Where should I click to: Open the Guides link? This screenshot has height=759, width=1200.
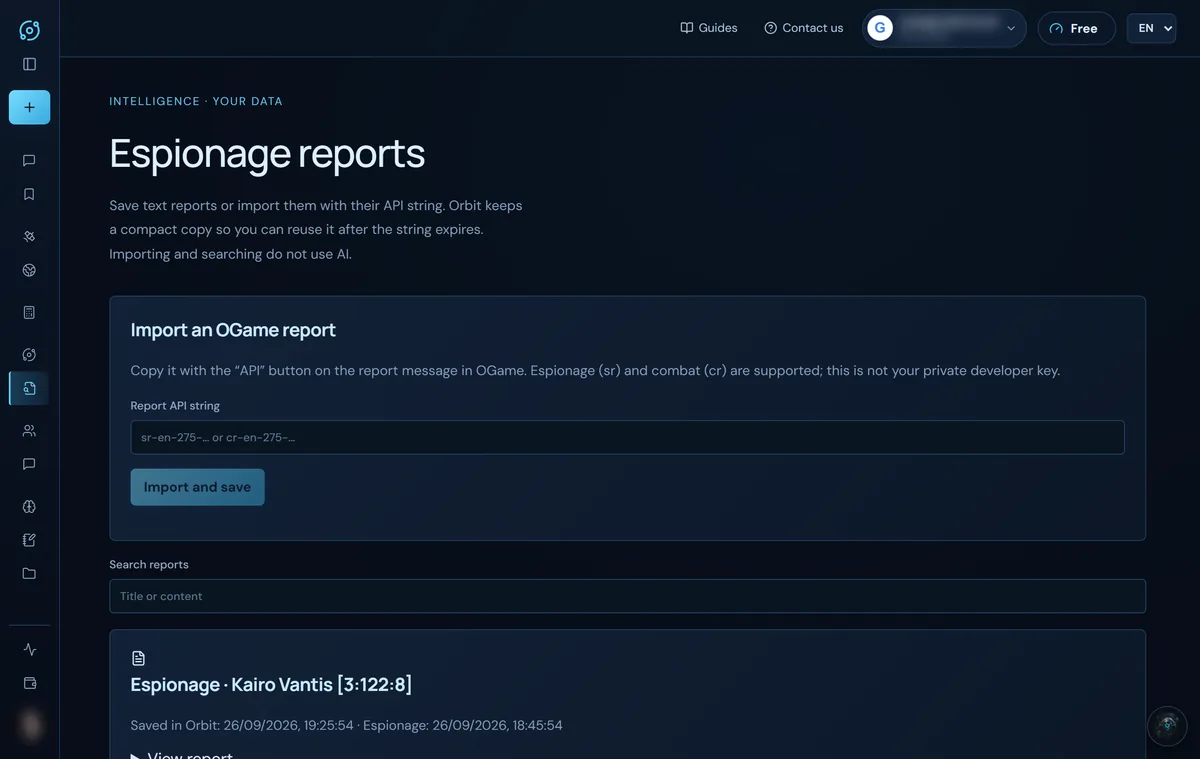pos(709,28)
